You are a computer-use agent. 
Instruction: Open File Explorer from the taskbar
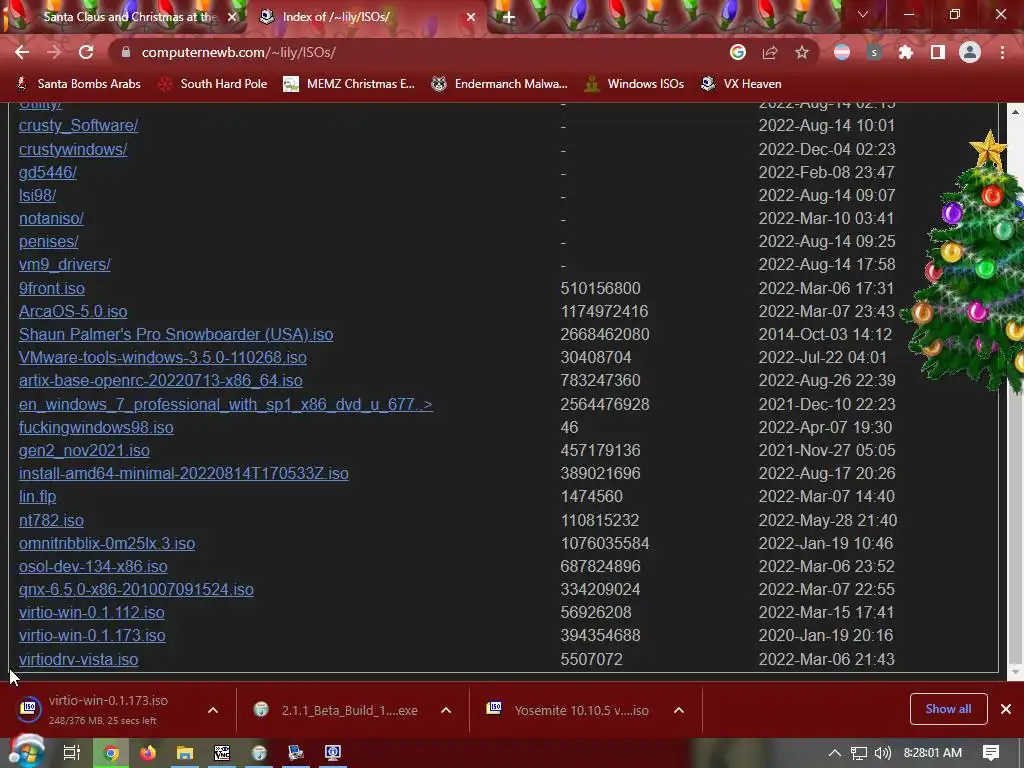click(185, 753)
